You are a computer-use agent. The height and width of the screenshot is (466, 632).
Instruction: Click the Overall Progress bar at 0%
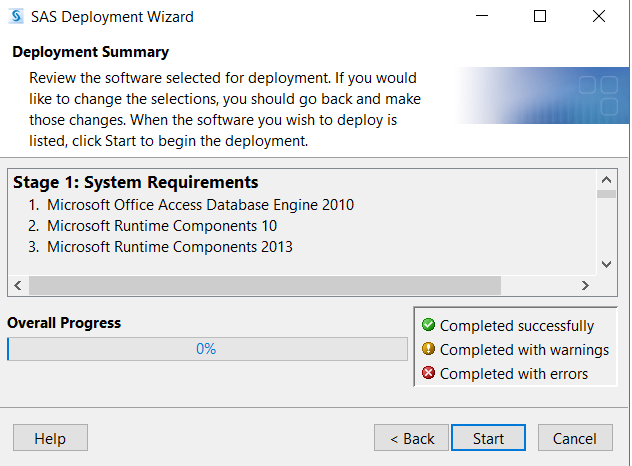[x=208, y=349]
